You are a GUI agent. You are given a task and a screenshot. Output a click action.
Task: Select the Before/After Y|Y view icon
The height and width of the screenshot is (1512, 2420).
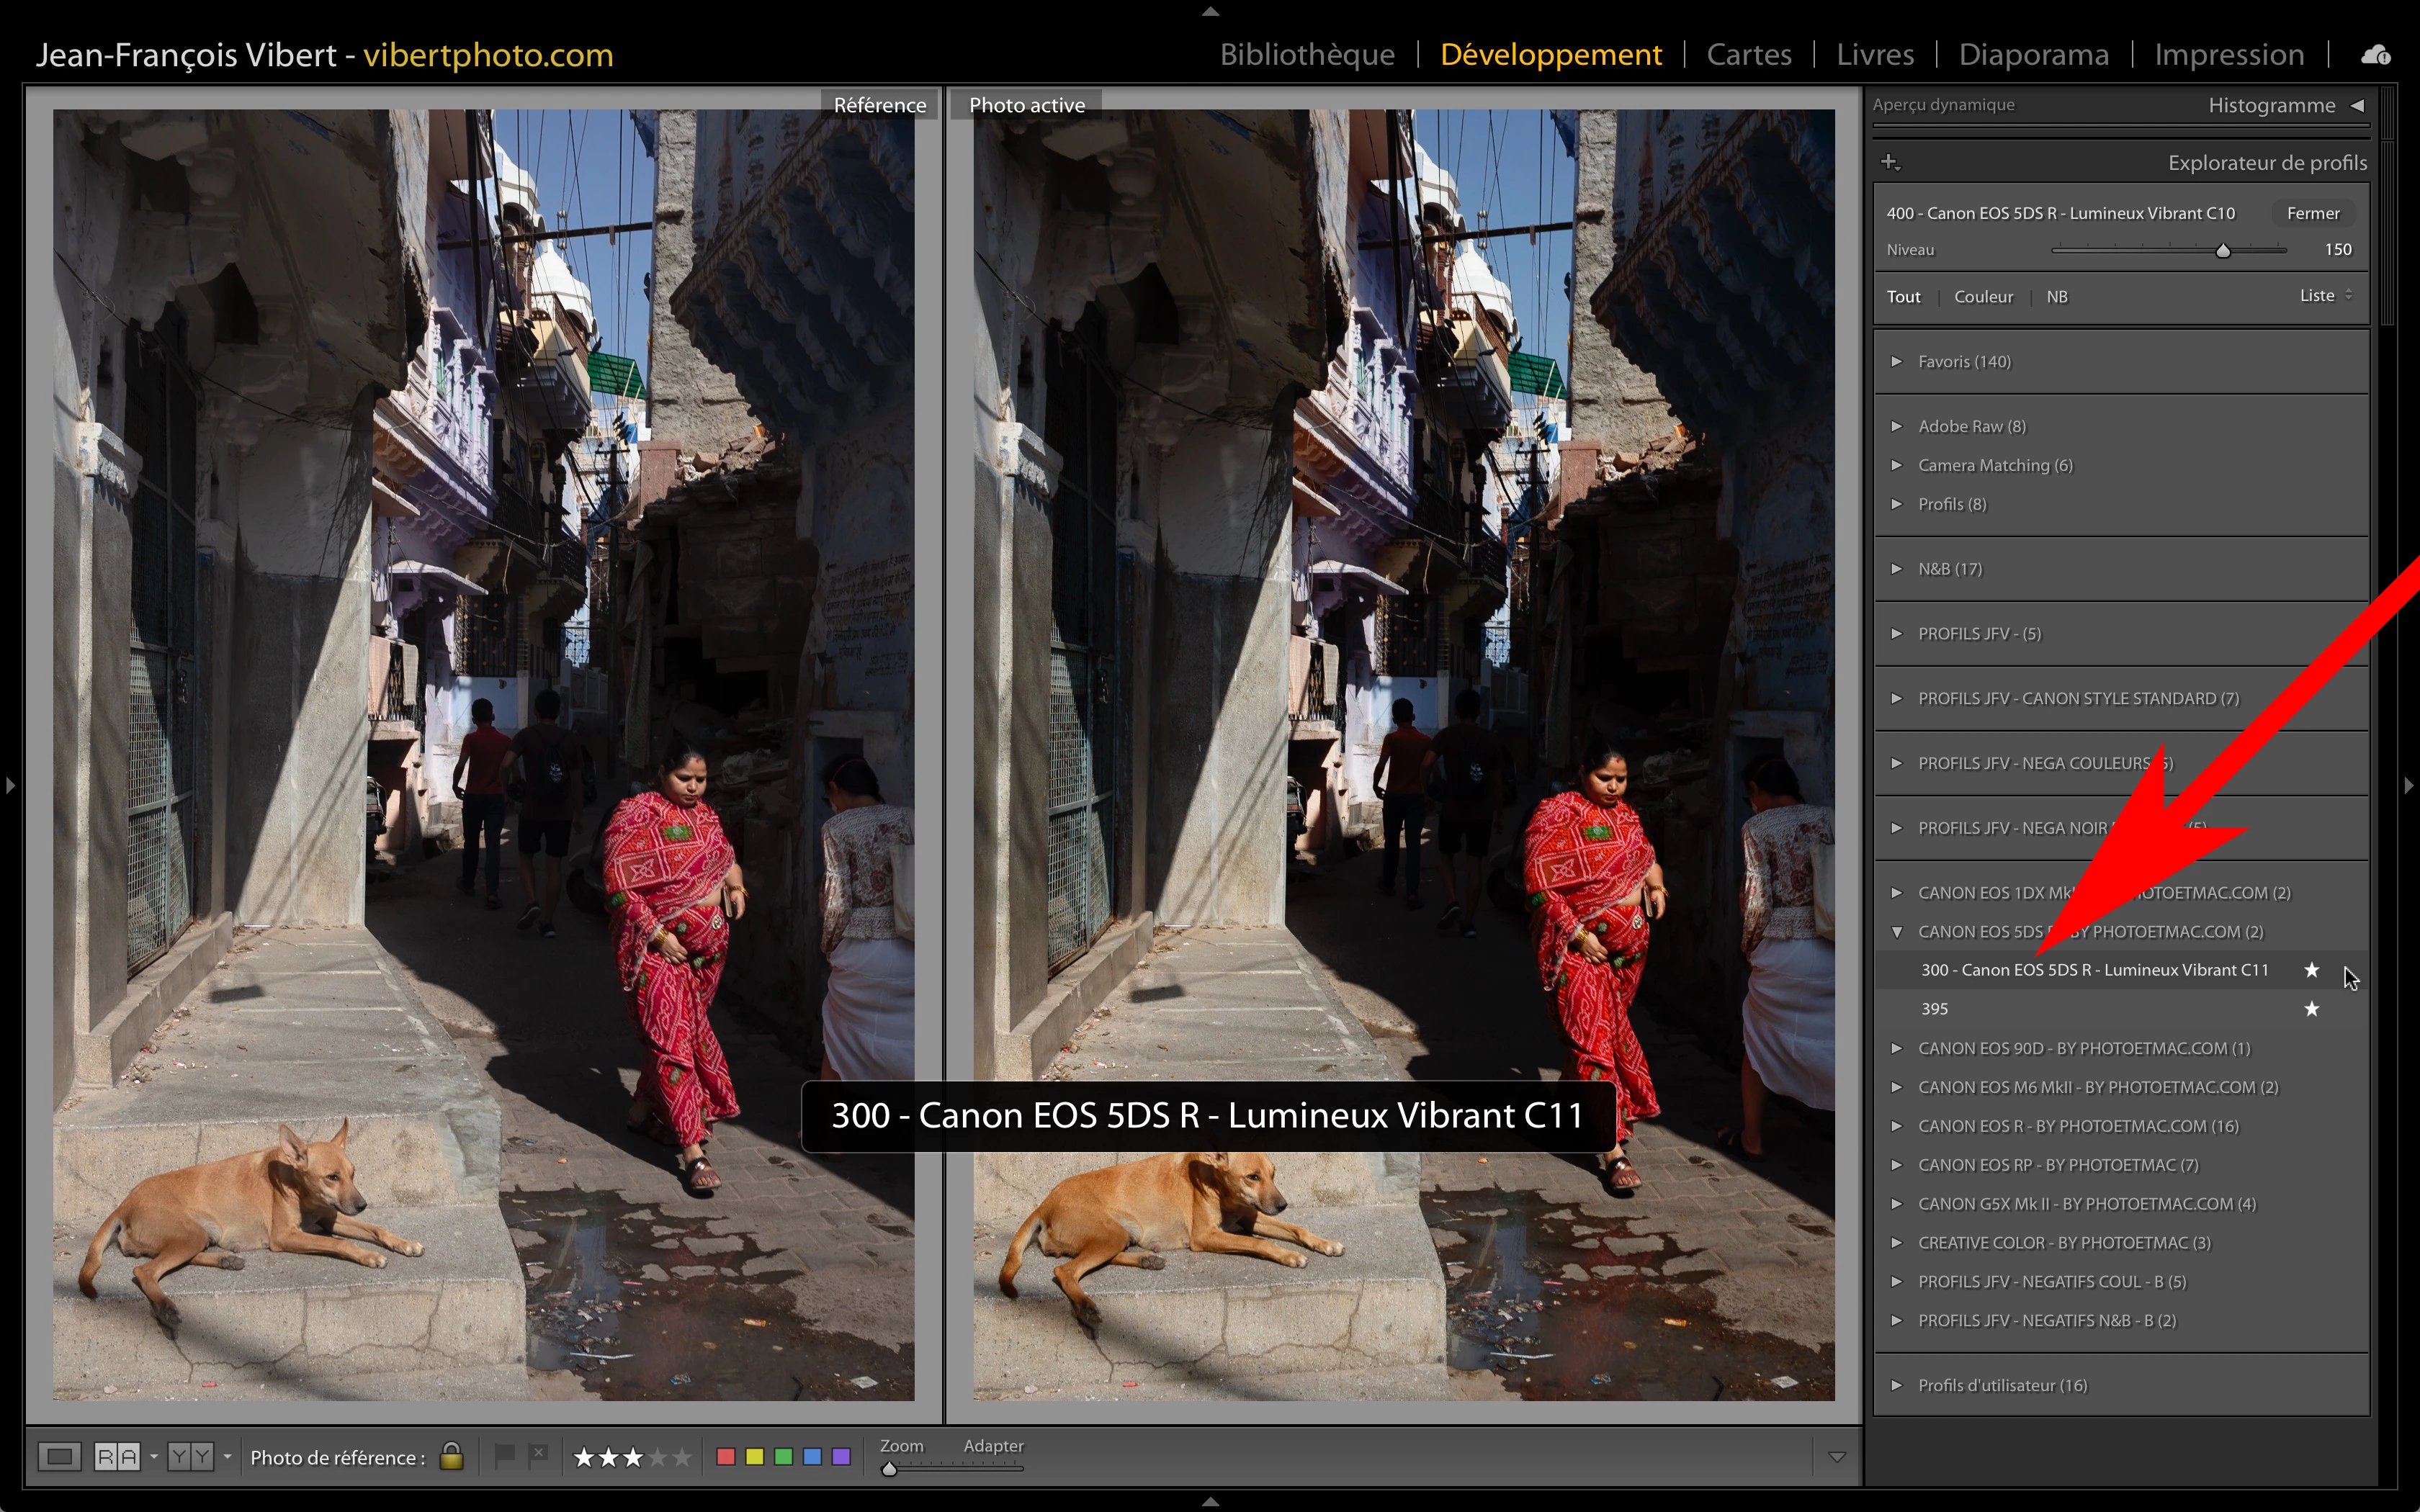click(x=190, y=1457)
